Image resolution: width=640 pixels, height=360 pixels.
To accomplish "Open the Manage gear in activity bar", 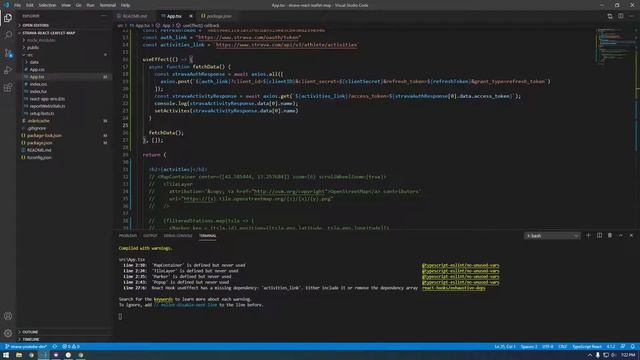I will [x=8, y=333].
